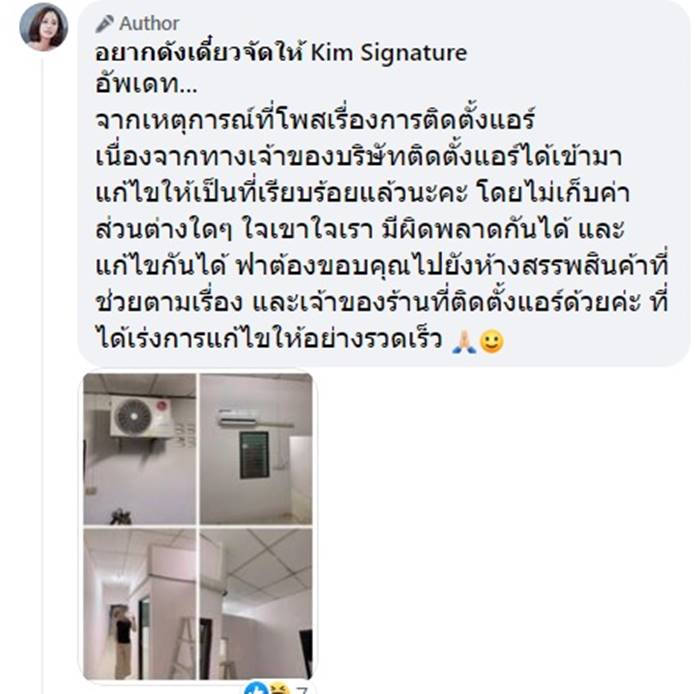The image size is (700, 694).
Task: Click the line starting "จากเหตุการณ์ที่โพส"
Action: pos(315,121)
